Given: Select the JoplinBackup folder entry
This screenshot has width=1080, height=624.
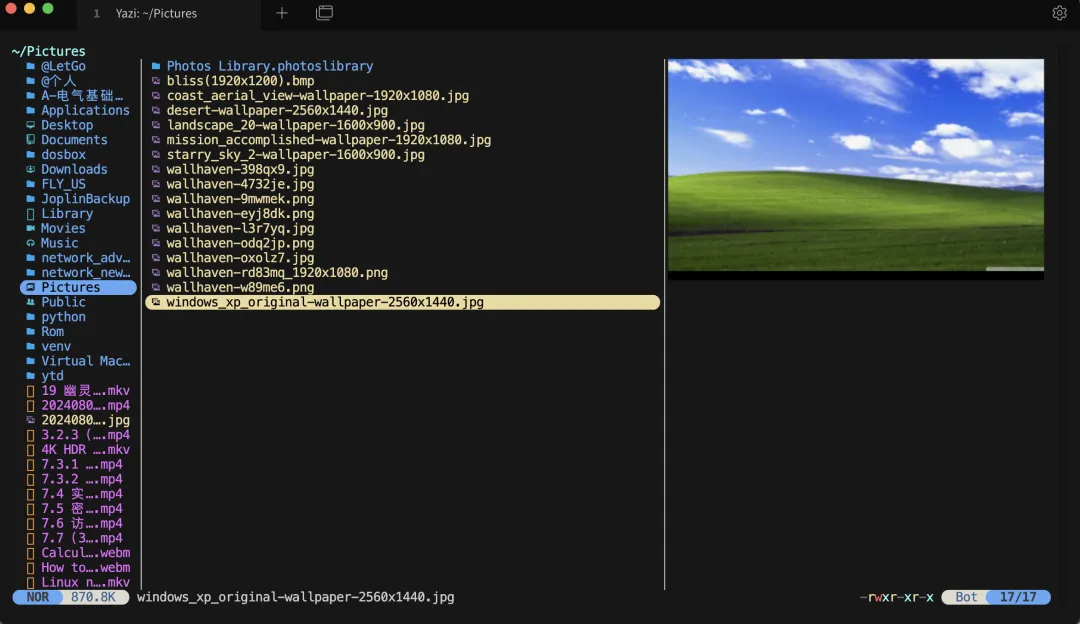Looking at the screenshot, I should [85, 199].
